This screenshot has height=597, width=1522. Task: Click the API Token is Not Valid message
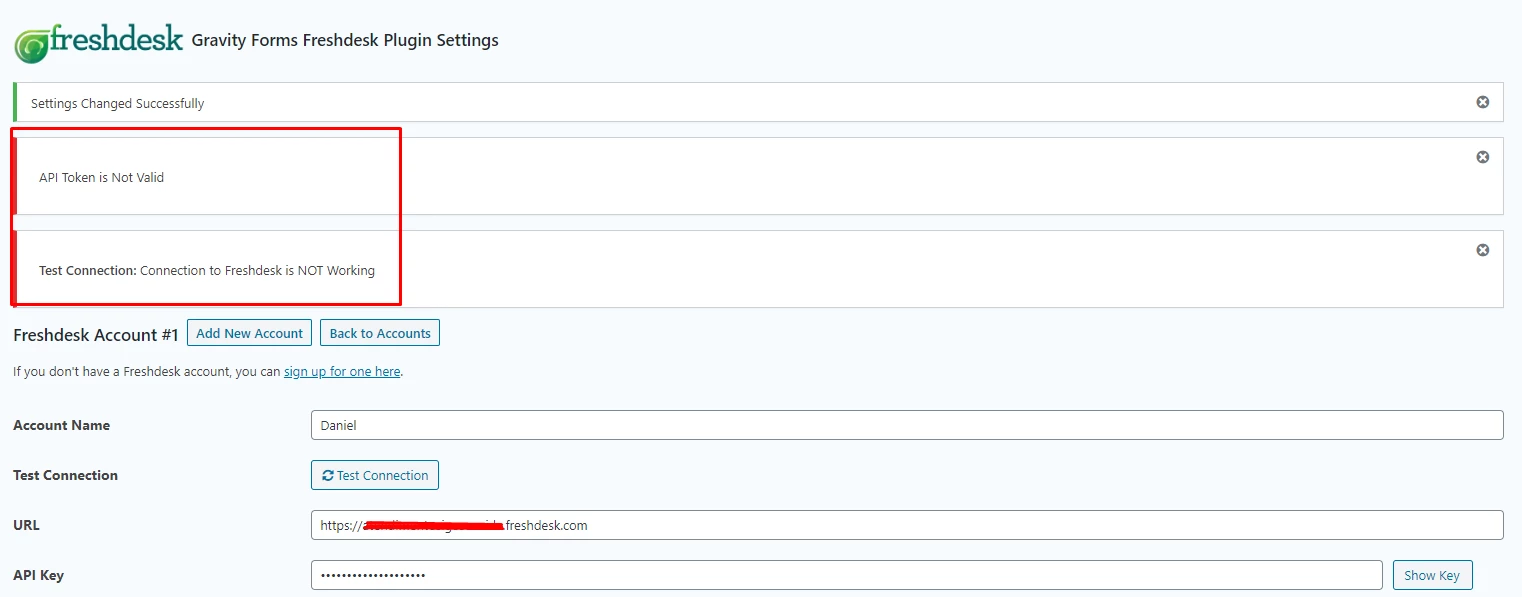click(101, 177)
